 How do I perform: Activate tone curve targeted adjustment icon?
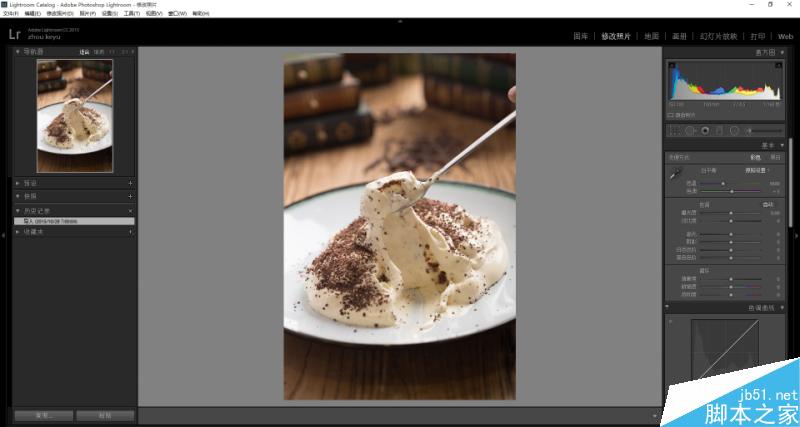click(670, 321)
